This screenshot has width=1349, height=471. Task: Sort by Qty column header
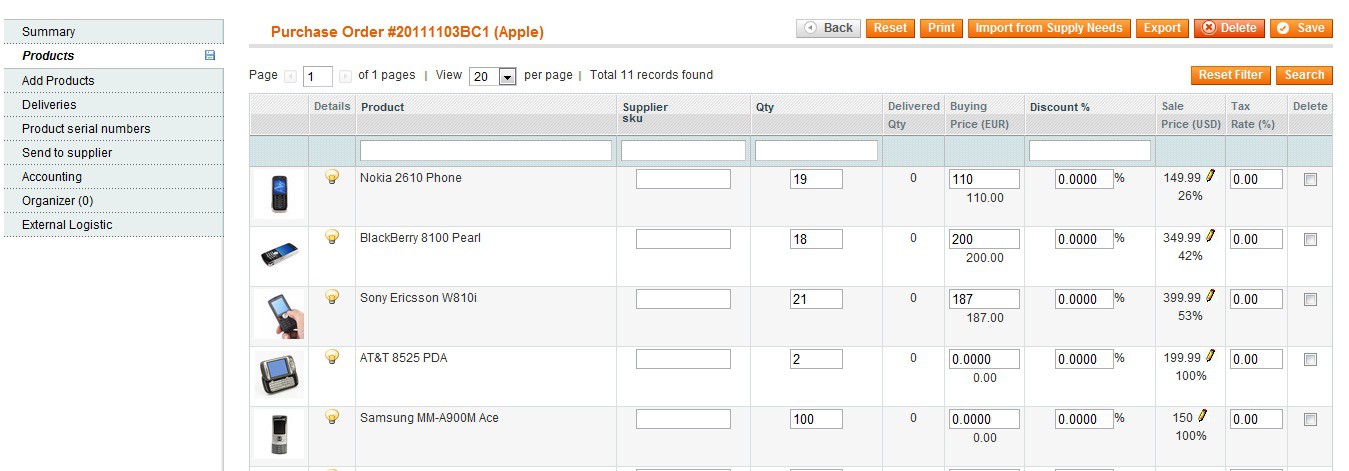coord(765,107)
